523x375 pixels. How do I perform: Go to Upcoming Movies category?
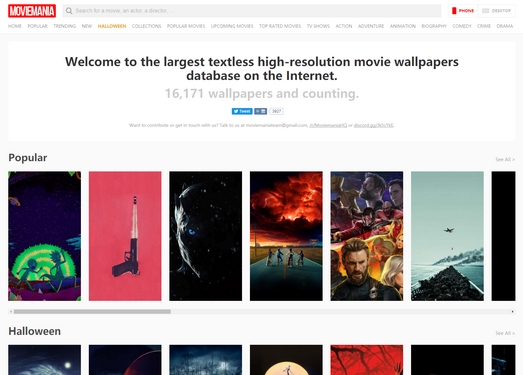coord(232,26)
